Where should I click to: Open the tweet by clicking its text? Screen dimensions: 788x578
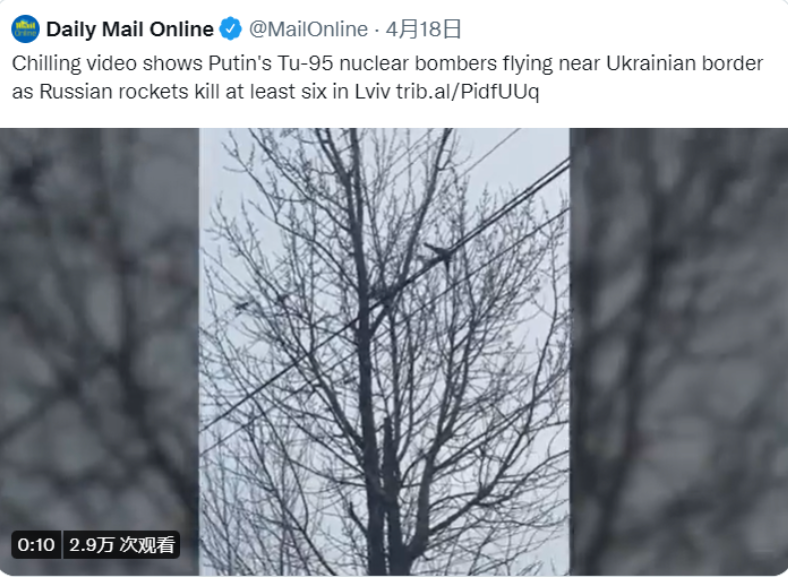click(x=387, y=77)
